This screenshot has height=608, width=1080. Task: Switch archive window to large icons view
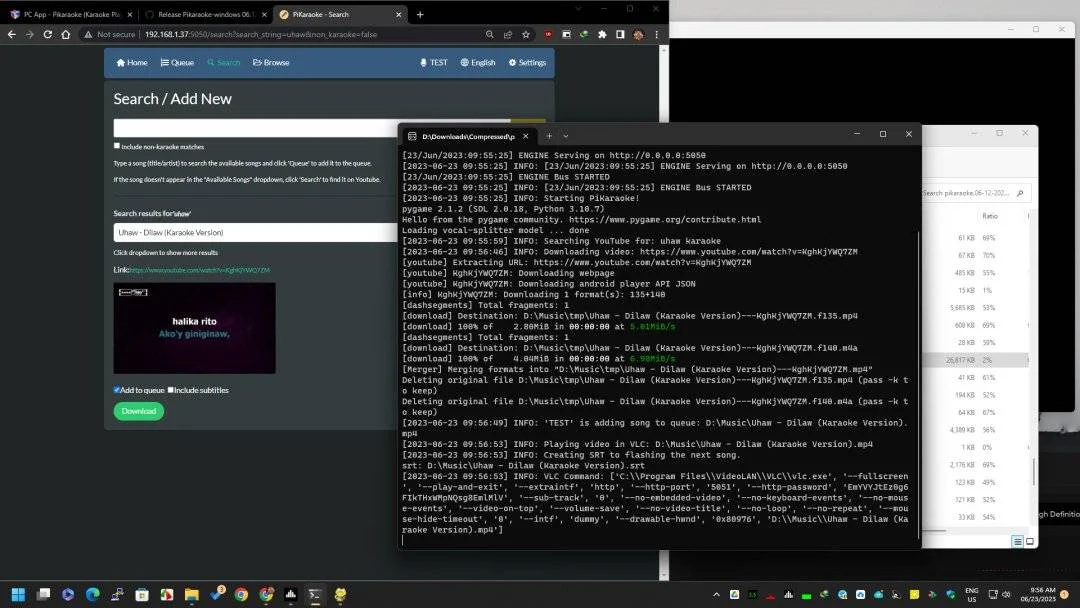(1030, 542)
